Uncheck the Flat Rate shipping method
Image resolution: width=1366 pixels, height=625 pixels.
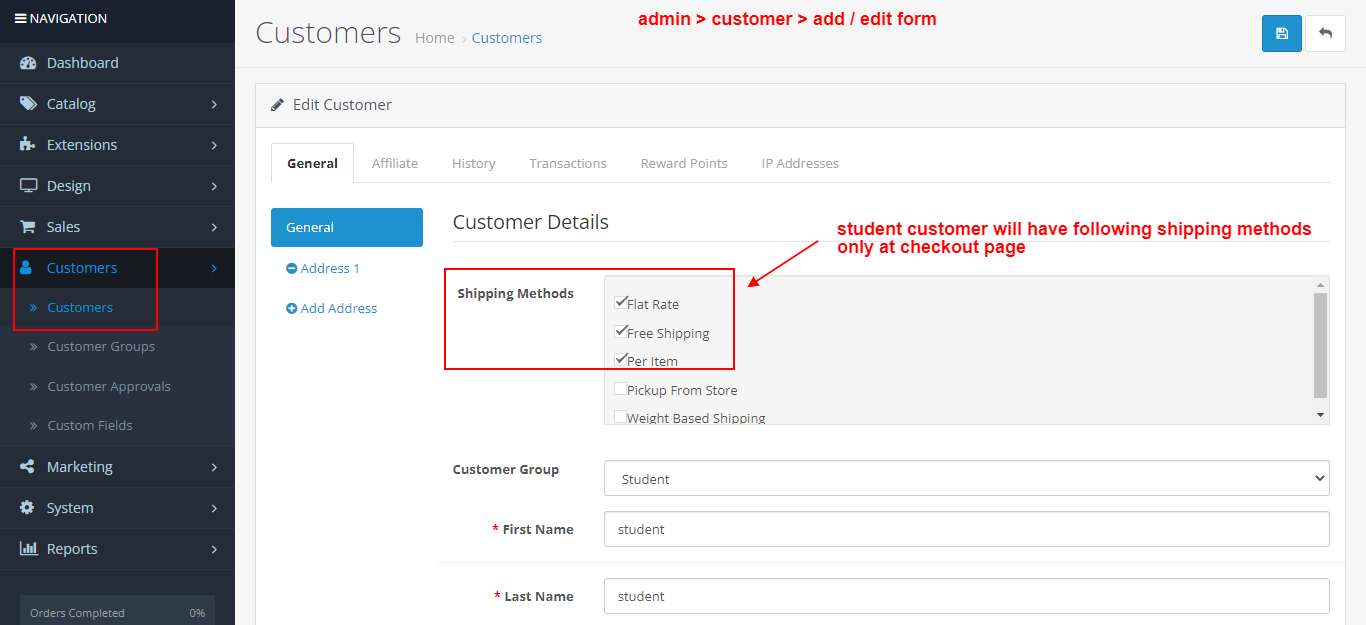(621, 302)
